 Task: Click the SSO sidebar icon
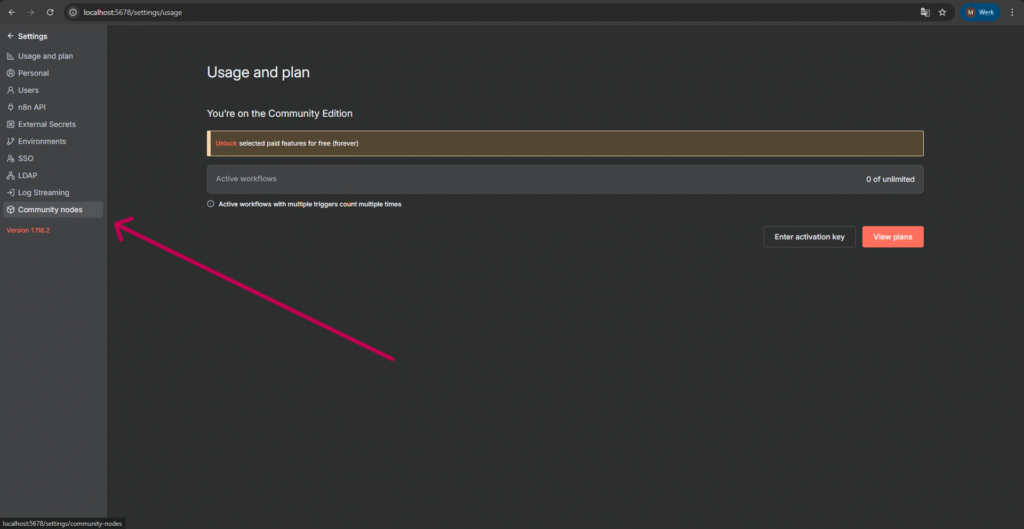10,158
